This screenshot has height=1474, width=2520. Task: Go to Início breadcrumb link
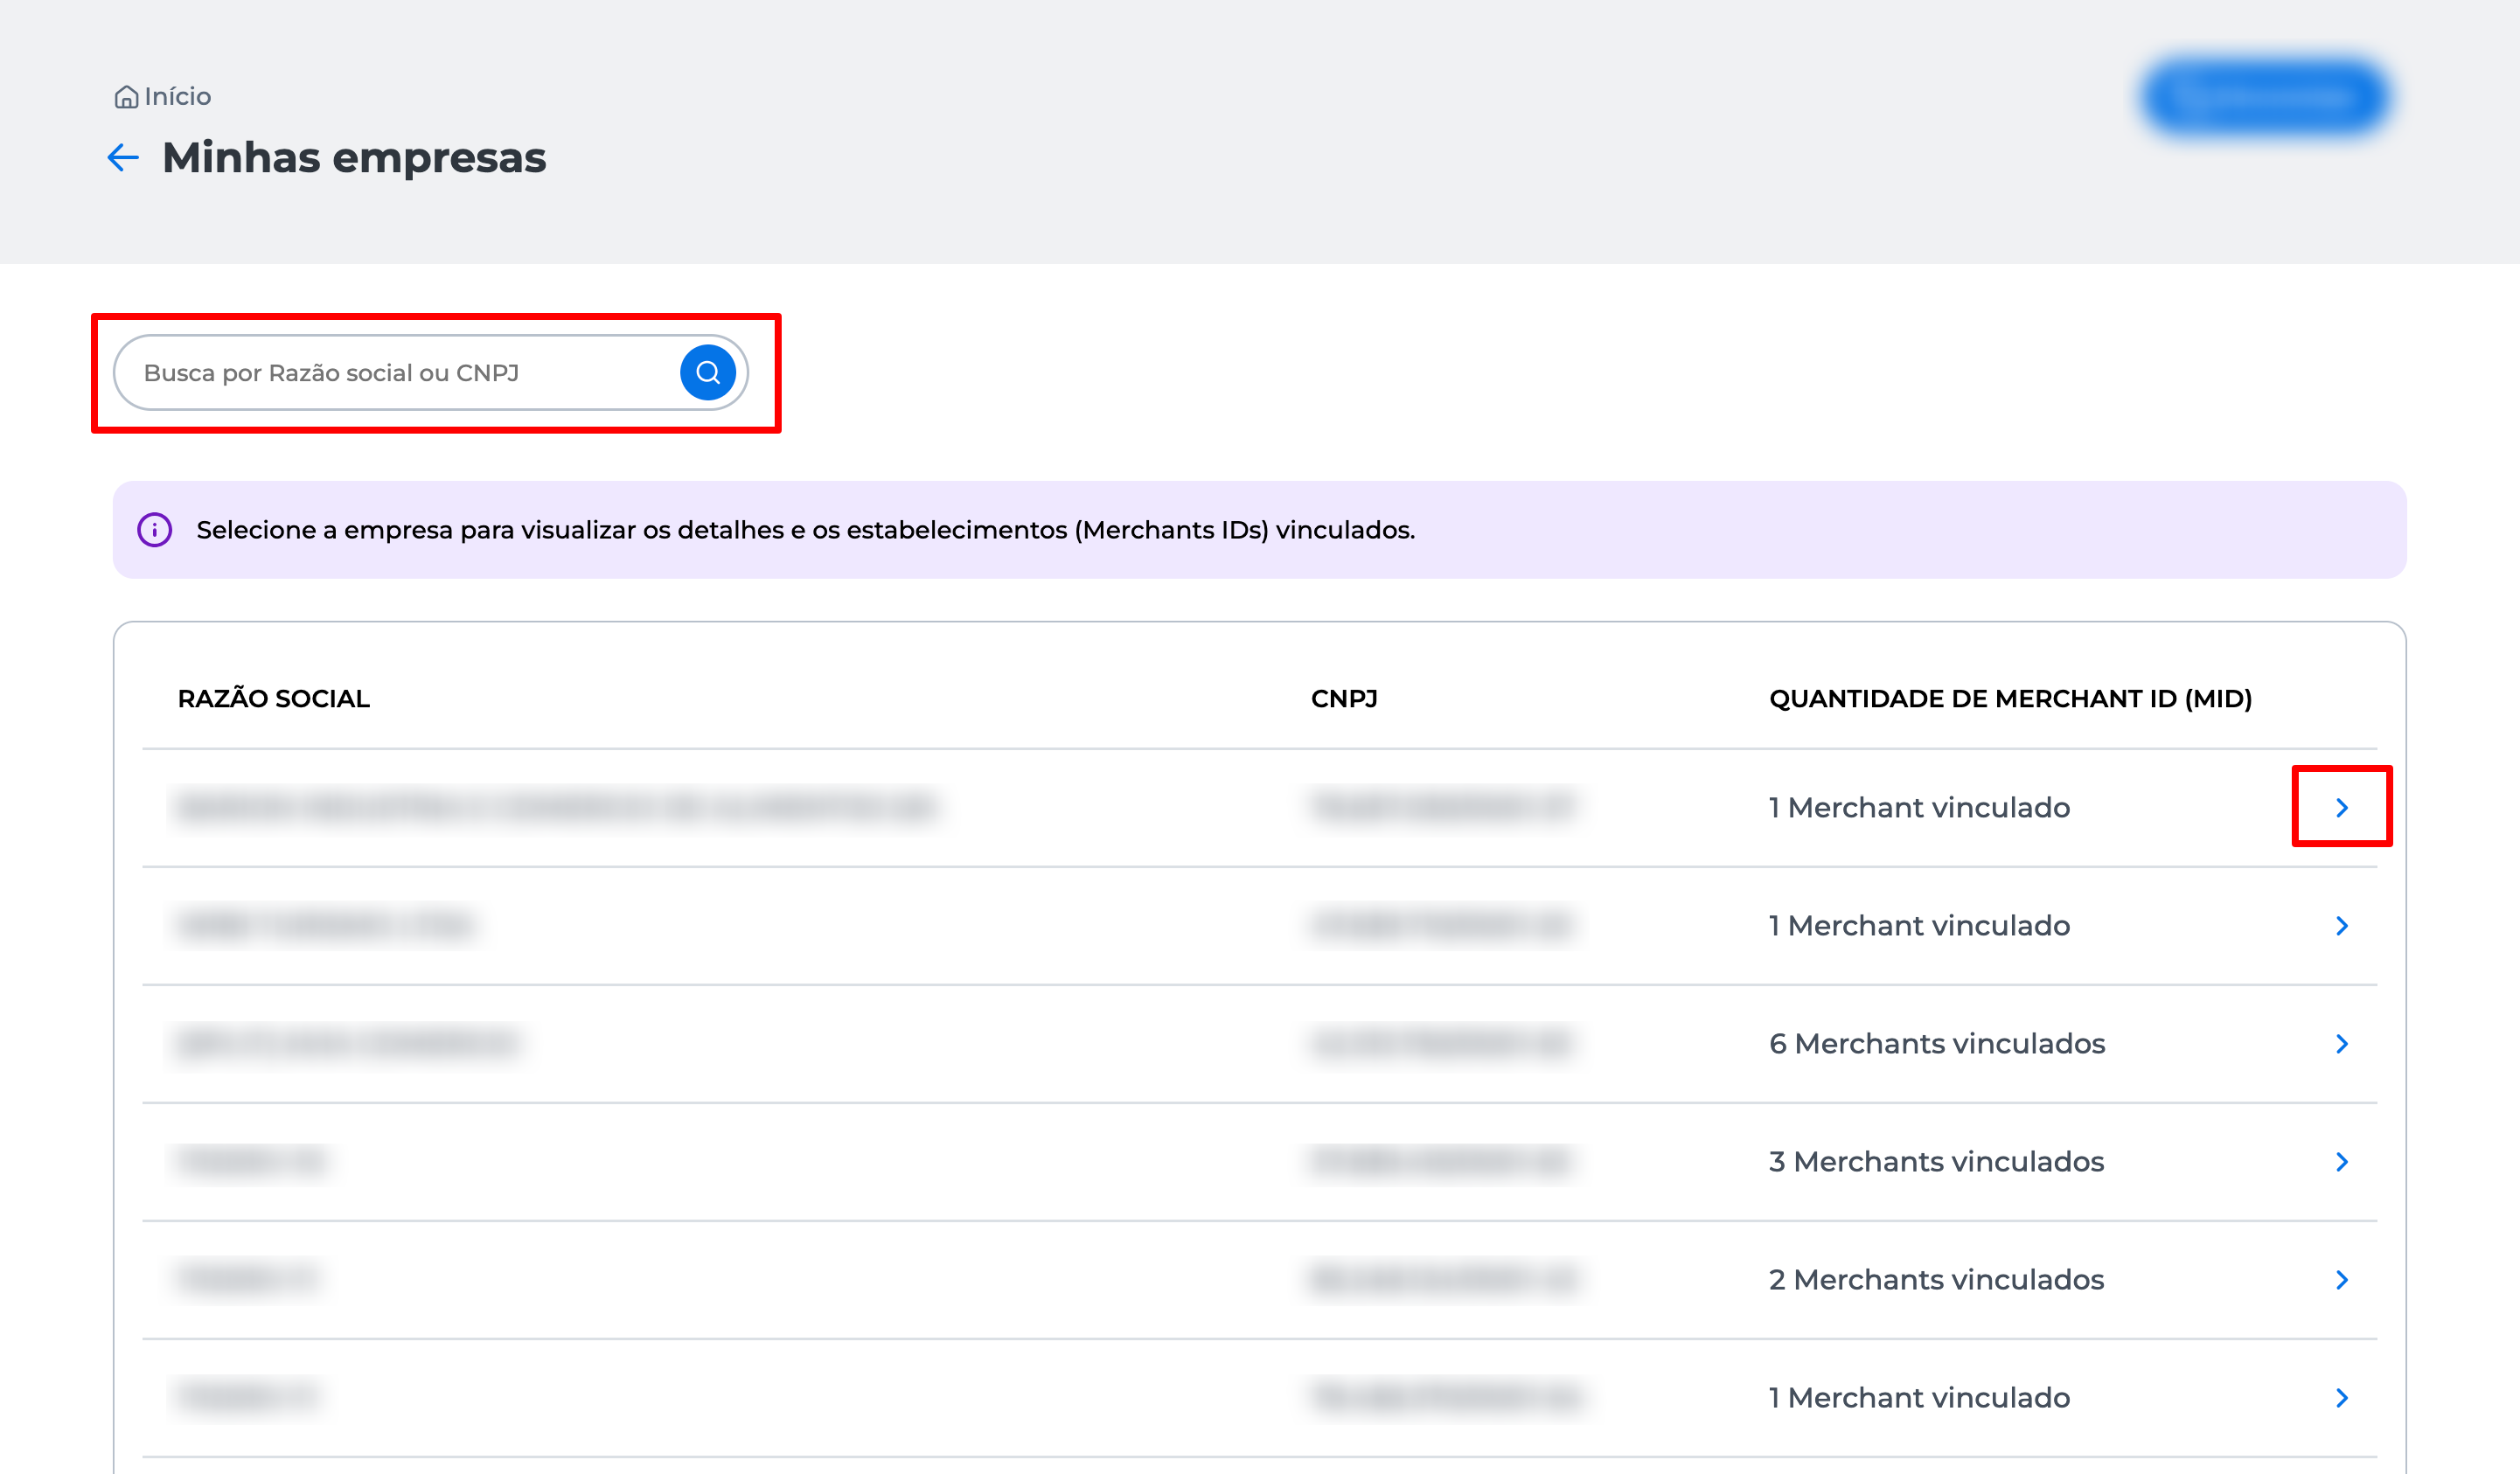click(177, 97)
